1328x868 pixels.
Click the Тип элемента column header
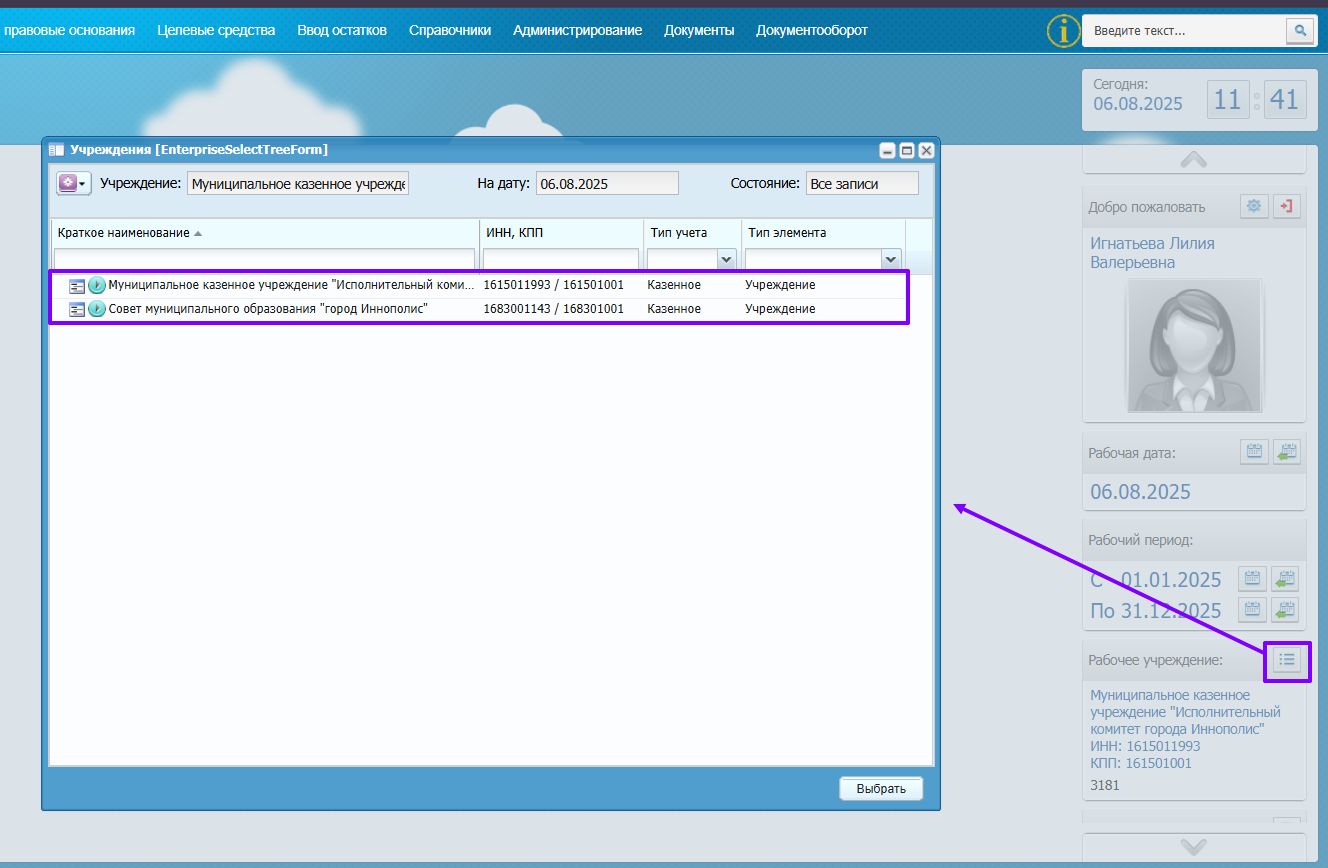tap(824, 233)
